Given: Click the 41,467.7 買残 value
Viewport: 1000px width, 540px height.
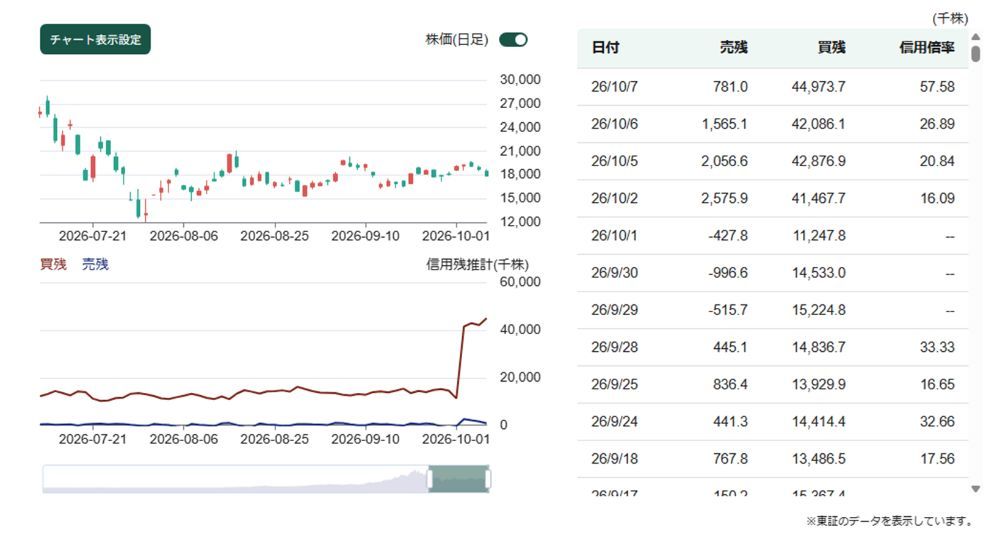Looking at the screenshot, I should coord(818,198).
